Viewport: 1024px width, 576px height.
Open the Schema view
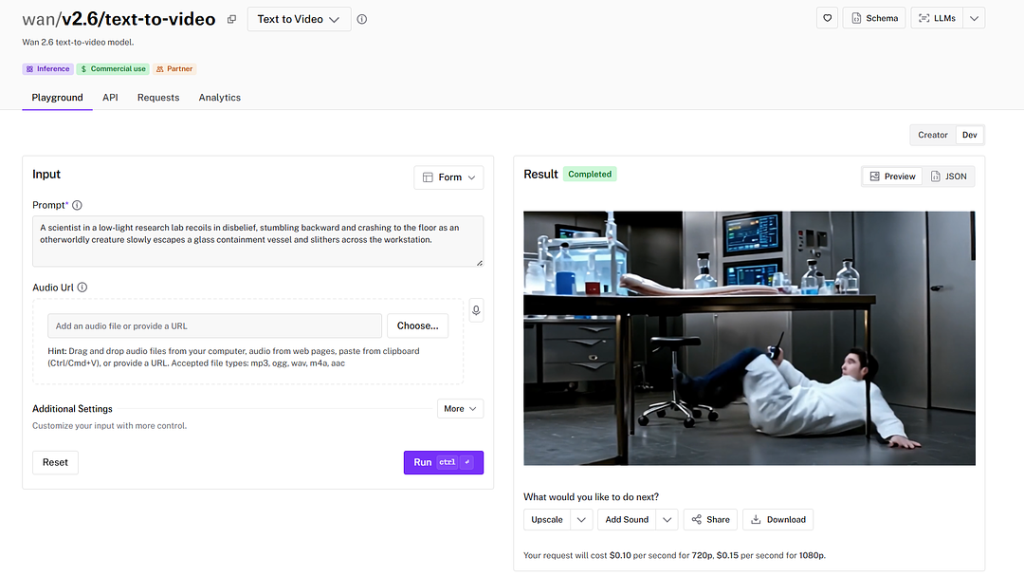tap(874, 18)
